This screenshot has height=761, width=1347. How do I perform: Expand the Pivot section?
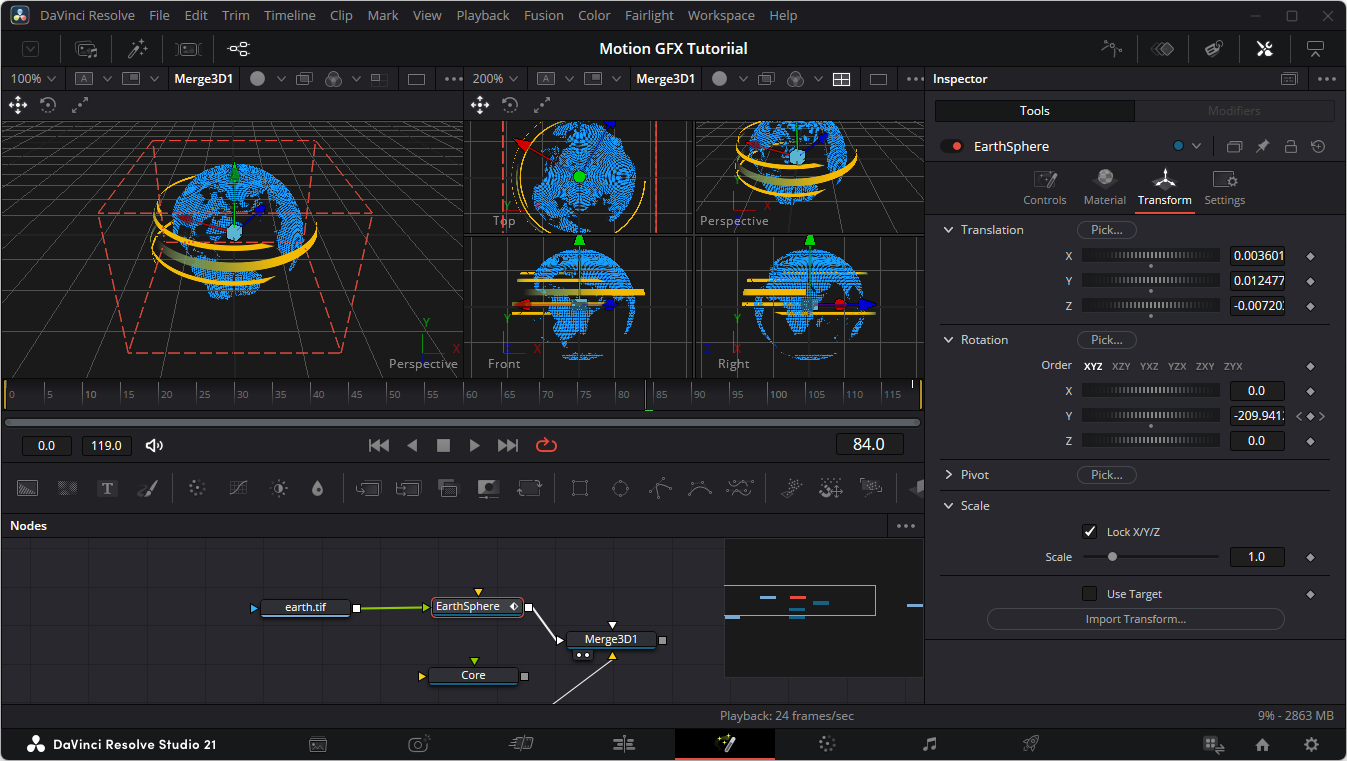(x=949, y=475)
